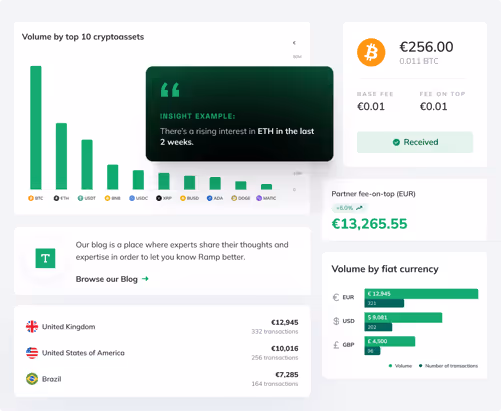Open the Browse our Blog link
Viewport: 501px width, 411px height.
[112, 279]
